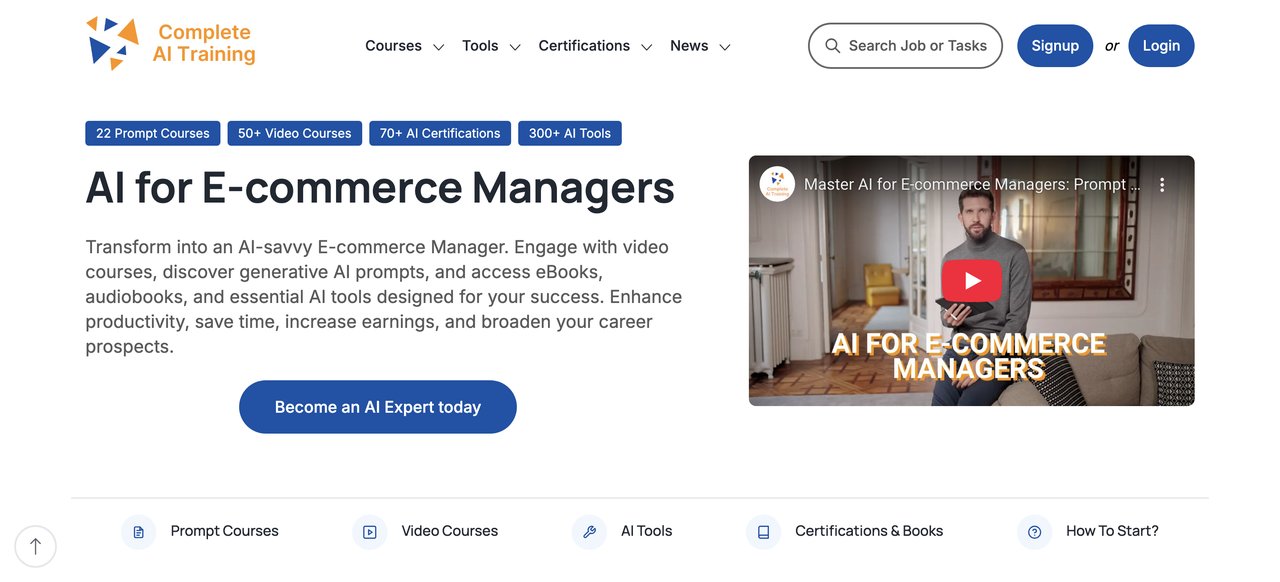Click the AI for E-commerce Managers heading

[x=380, y=187]
